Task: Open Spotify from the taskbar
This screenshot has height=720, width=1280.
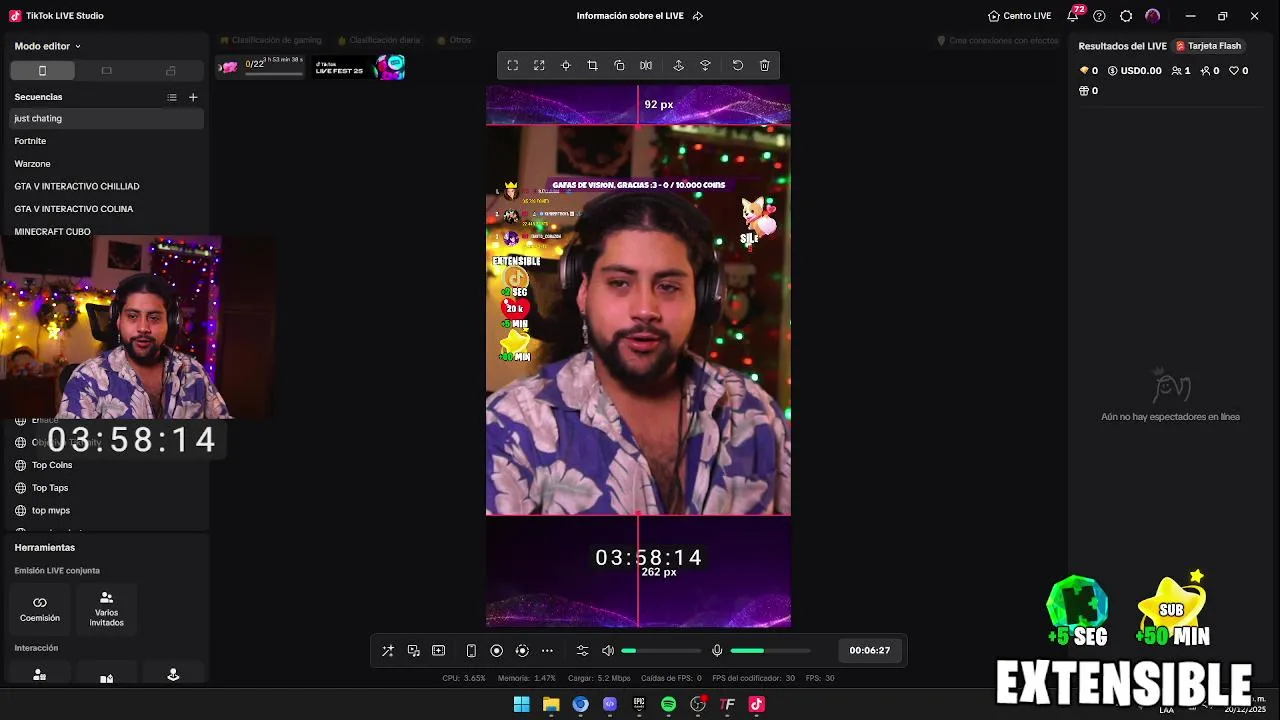Action: tap(668, 704)
